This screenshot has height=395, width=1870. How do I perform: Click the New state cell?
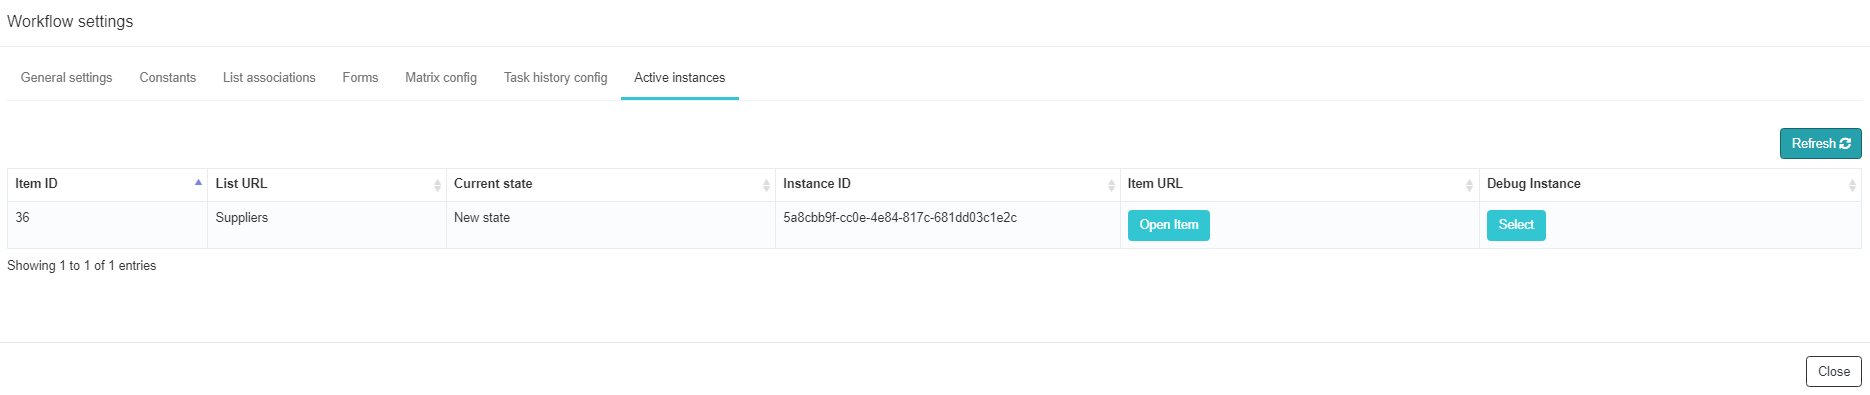[611, 225]
